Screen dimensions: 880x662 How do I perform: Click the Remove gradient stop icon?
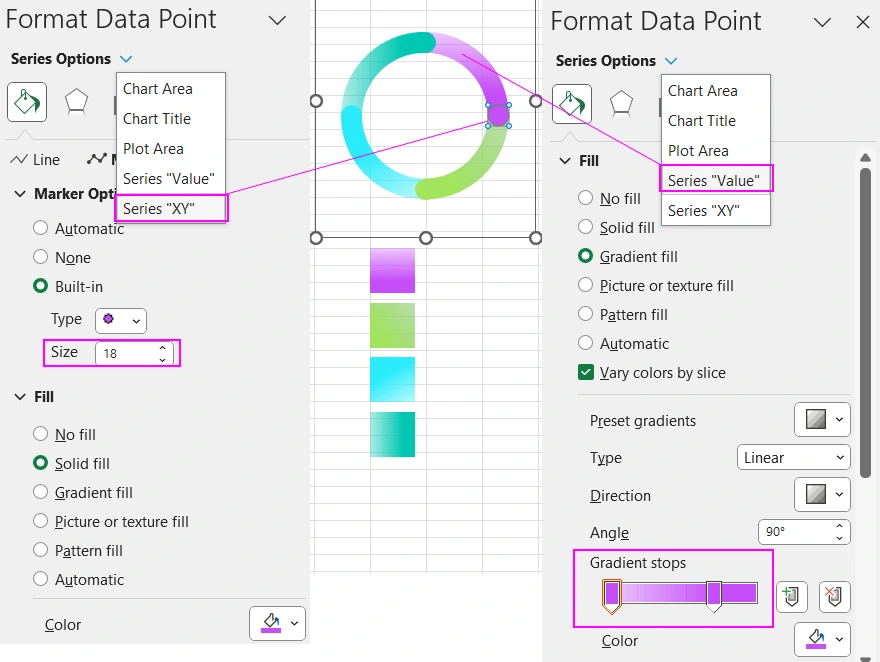(835, 596)
